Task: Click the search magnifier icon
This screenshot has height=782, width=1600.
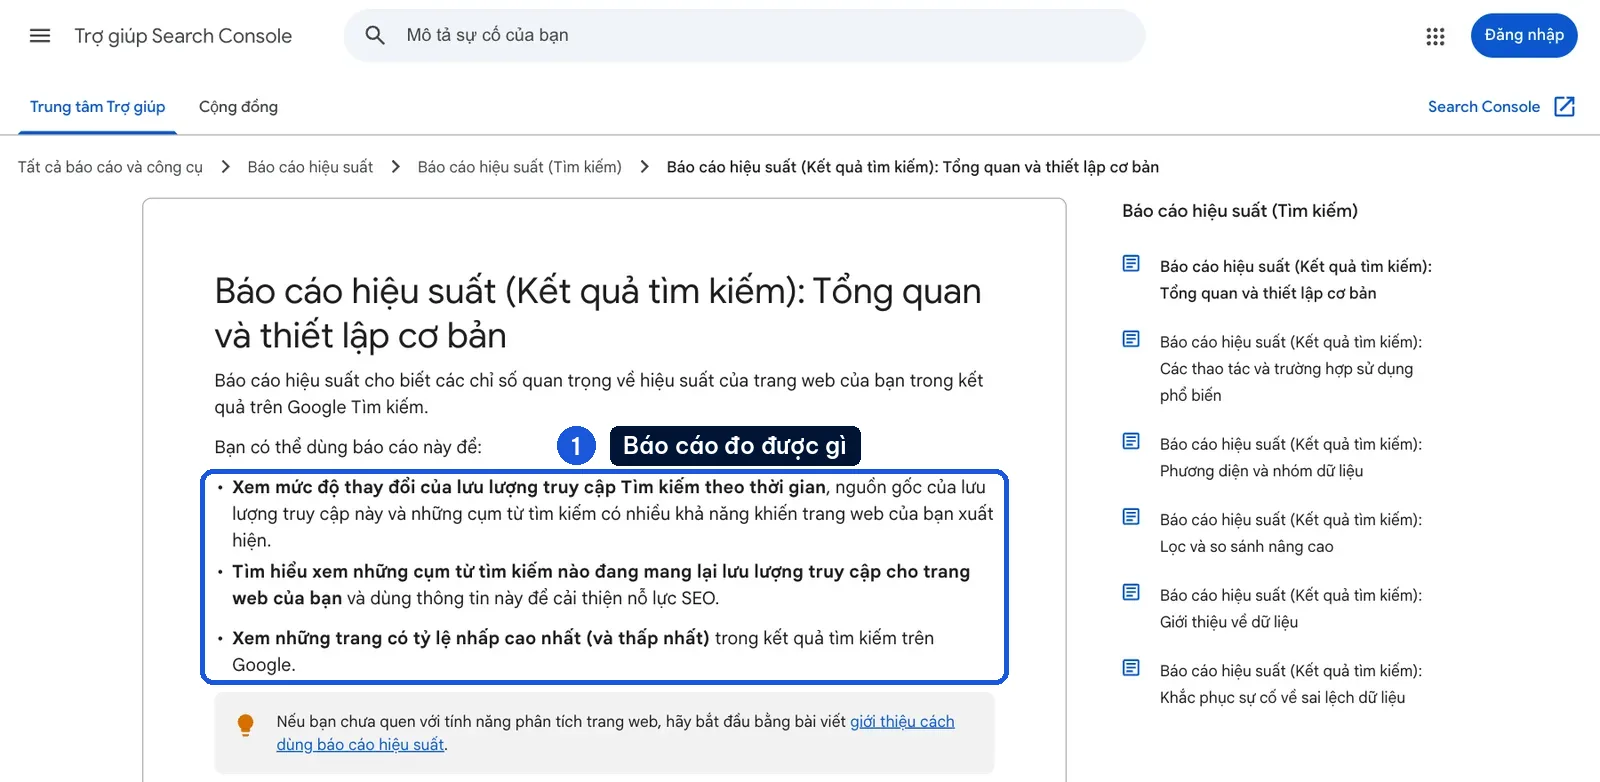Action: [x=375, y=36]
